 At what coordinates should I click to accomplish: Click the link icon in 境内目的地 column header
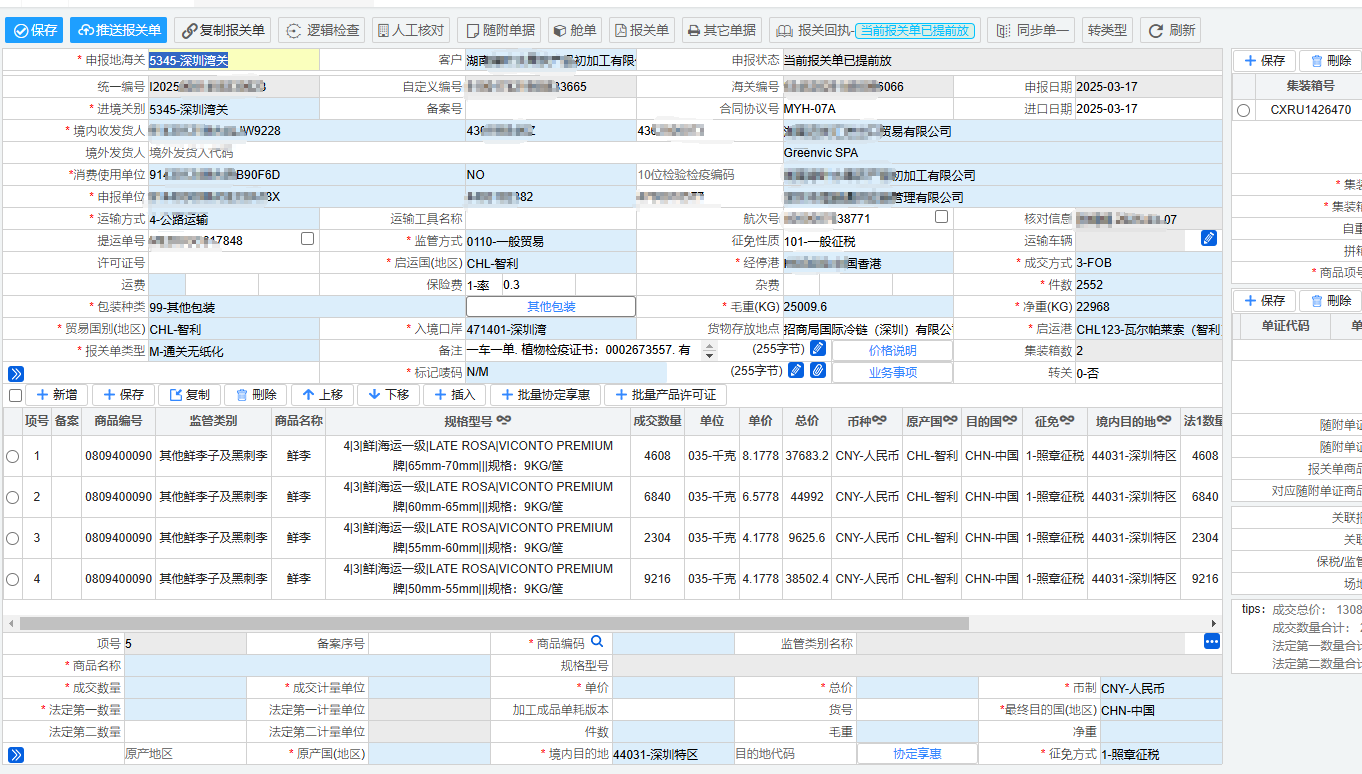point(1166,420)
